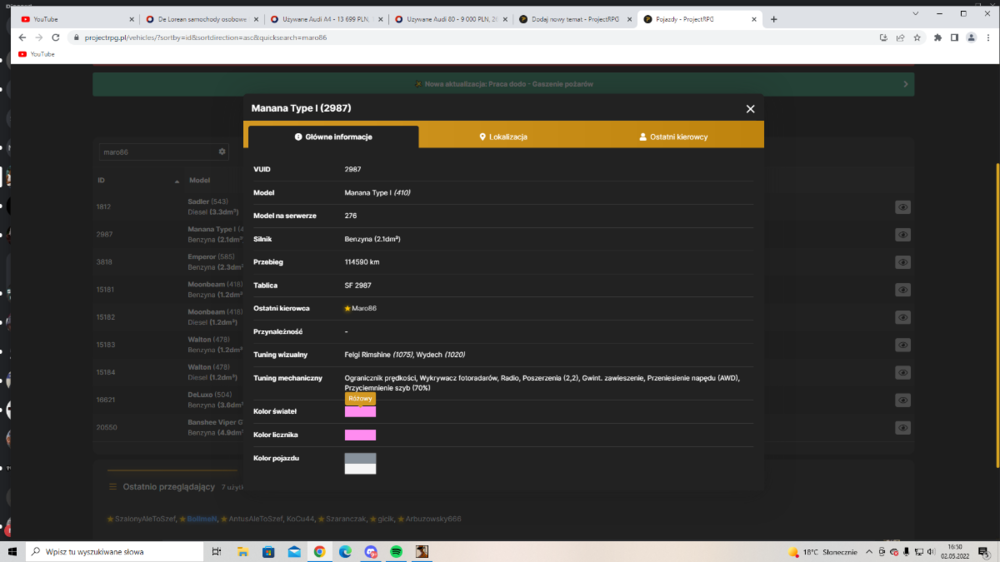Open the Nowa aktualizacja announcement banner
Viewport: 1000px width, 562px height.
pos(503,84)
